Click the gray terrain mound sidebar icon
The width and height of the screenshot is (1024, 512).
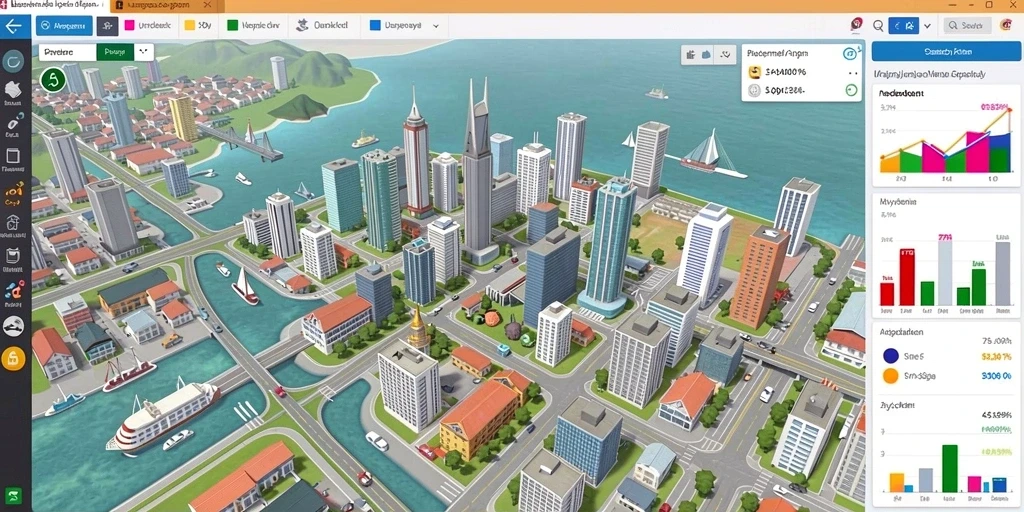pos(13,325)
